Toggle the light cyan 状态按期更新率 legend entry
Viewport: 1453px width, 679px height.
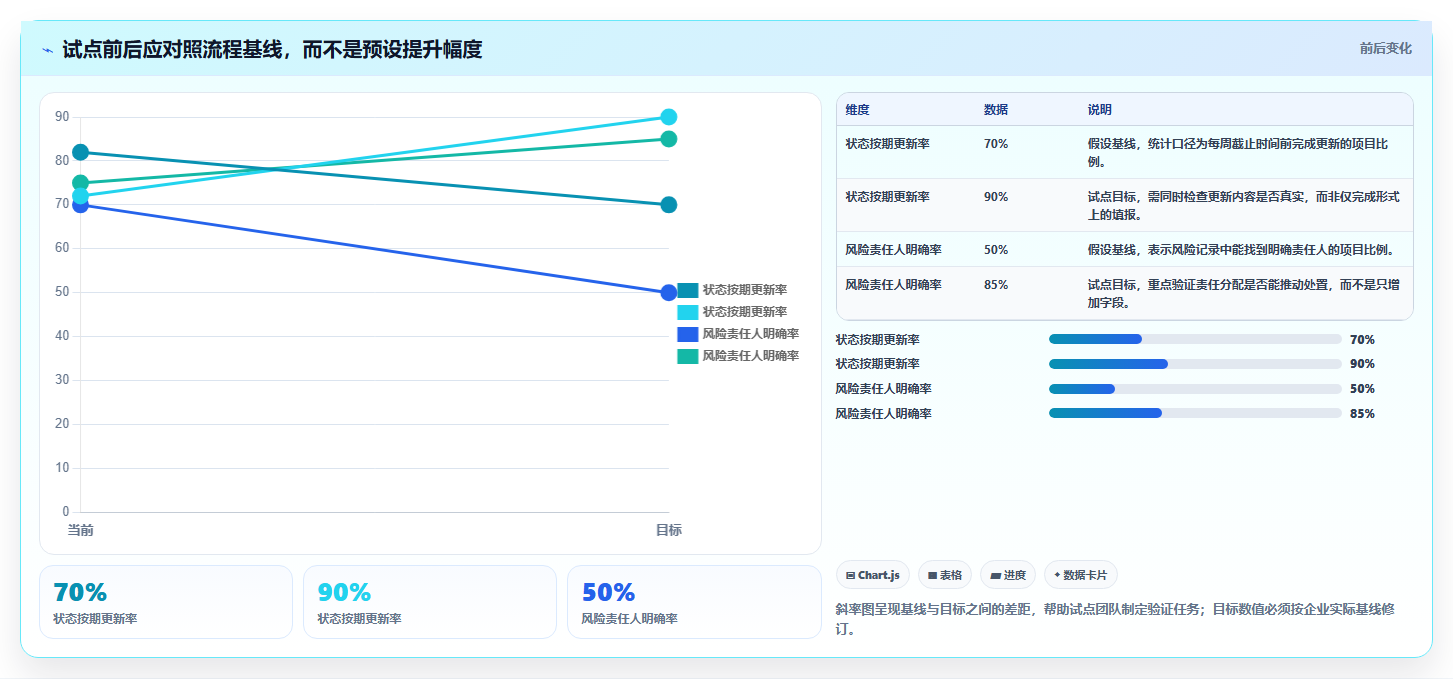tap(733, 312)
